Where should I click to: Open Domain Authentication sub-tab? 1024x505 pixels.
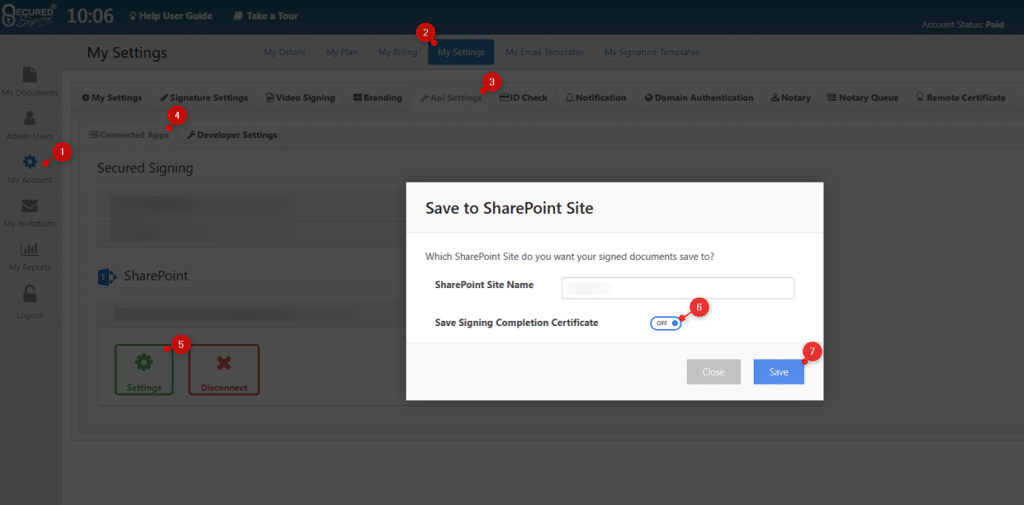tap(699, 98)
